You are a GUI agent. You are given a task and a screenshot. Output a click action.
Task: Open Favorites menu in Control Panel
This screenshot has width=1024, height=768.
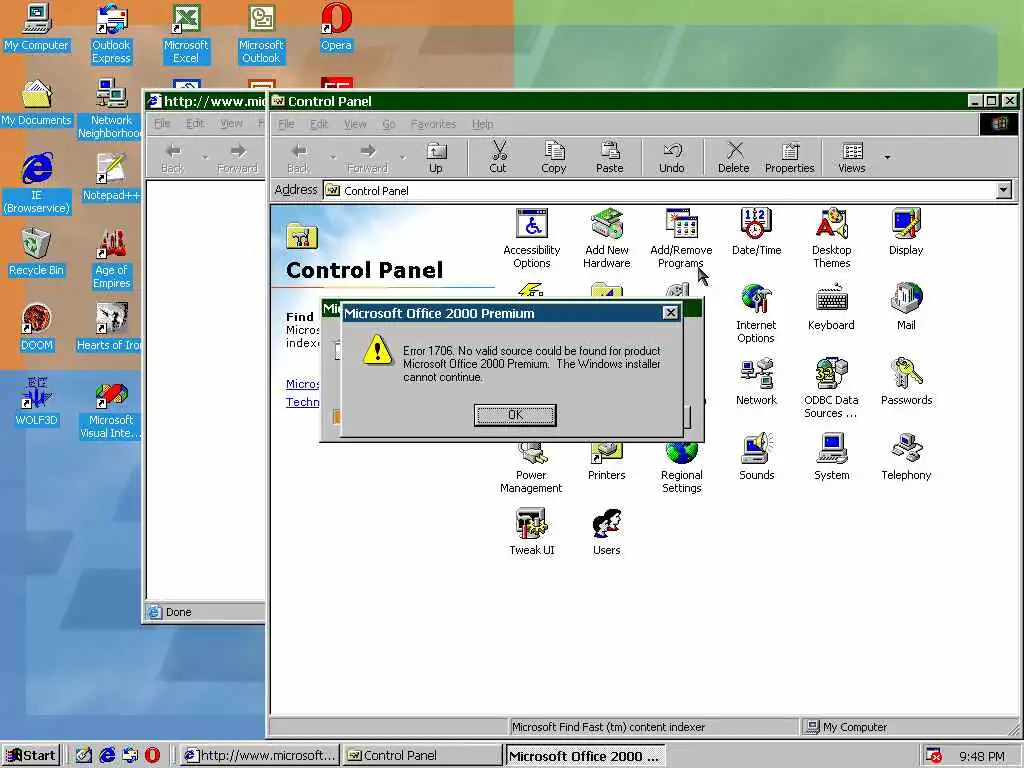tap(433, 124)
